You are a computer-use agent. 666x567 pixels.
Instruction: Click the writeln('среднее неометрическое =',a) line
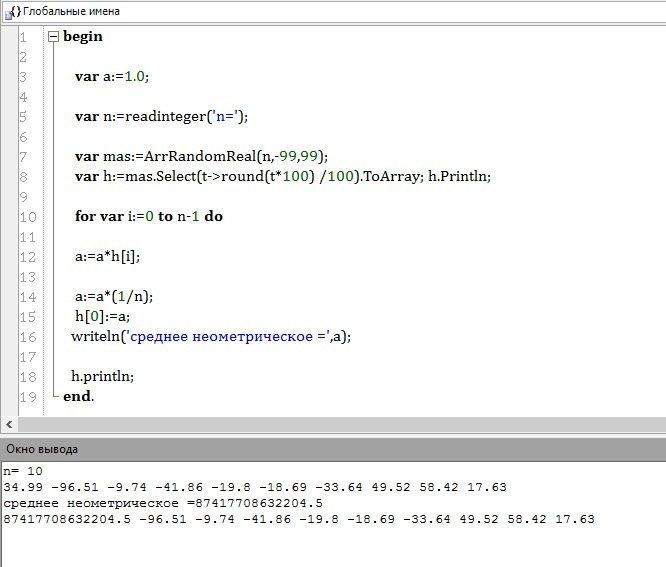[x=211, y=337]
